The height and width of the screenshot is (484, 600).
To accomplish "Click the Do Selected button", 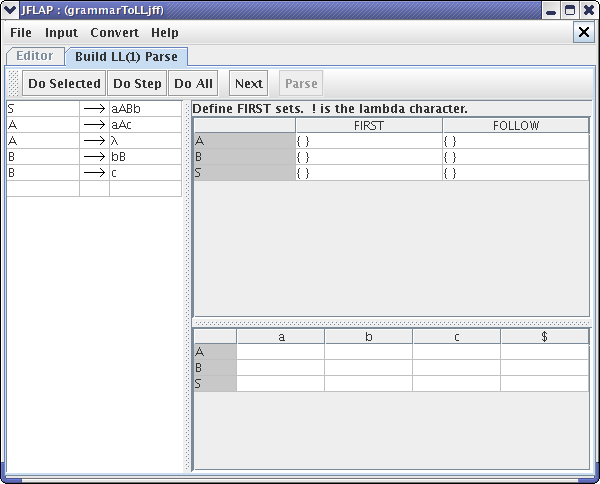I will 64,83.
